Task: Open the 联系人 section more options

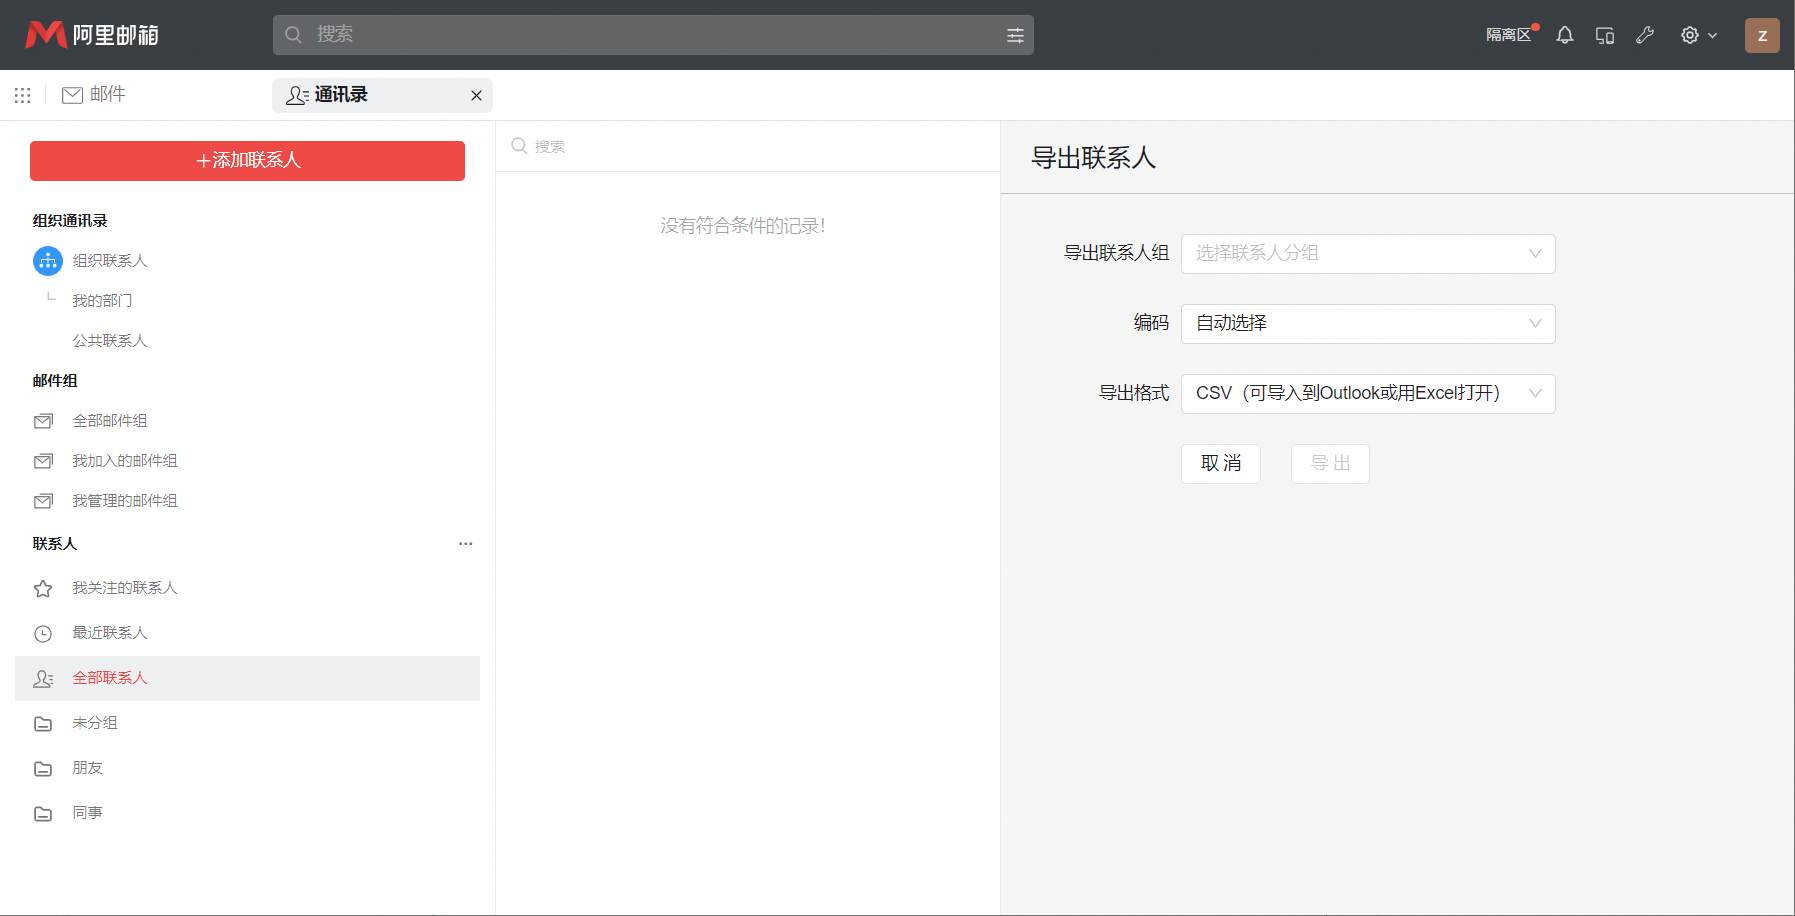Action: [465, 544]
